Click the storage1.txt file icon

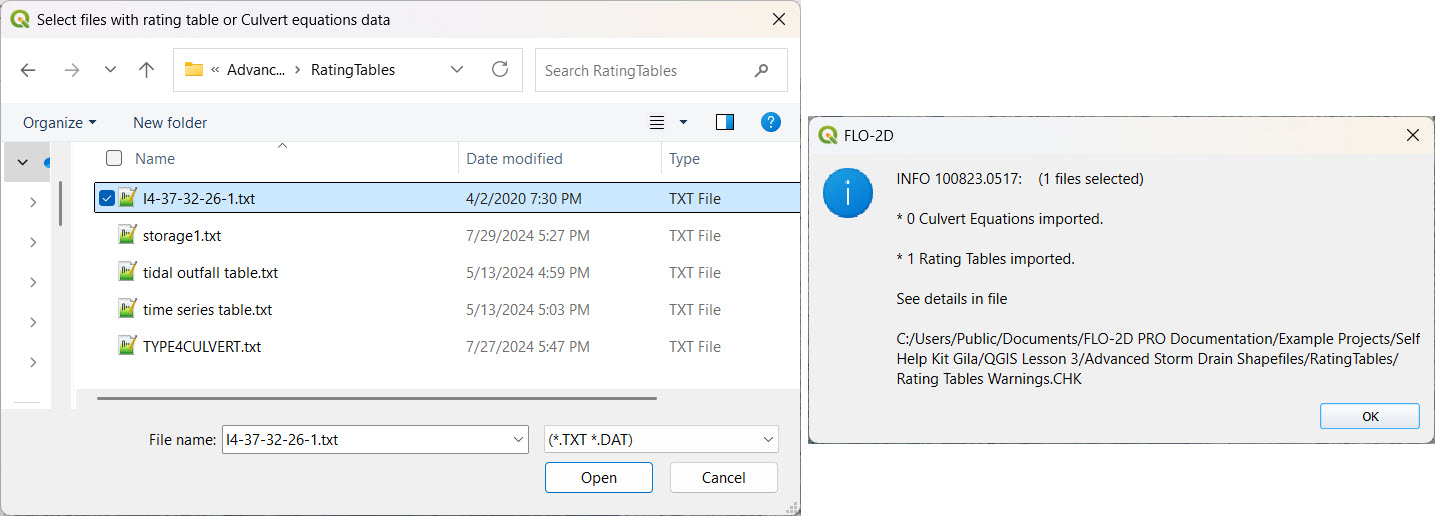point(127,236)
